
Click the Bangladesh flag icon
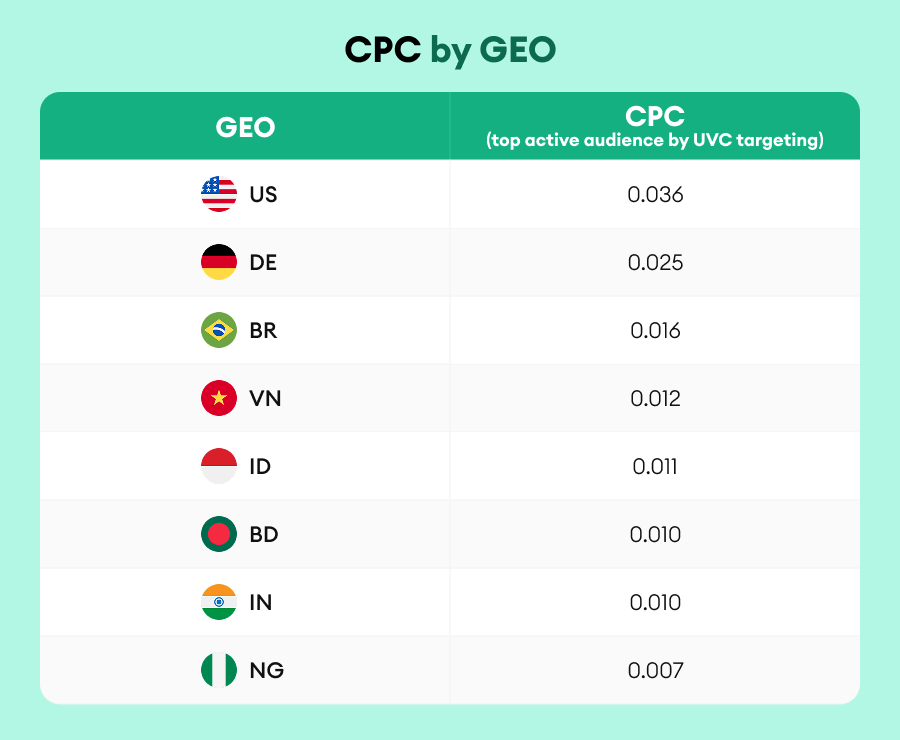click(x=219, y=534)
